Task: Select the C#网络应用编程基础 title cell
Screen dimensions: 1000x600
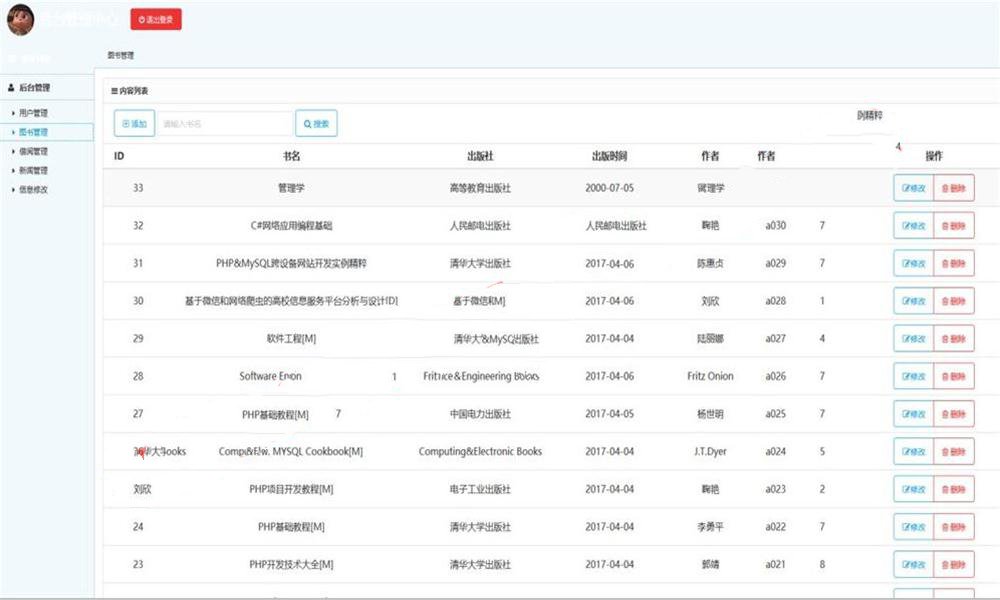Action: (x=291, y=226)
